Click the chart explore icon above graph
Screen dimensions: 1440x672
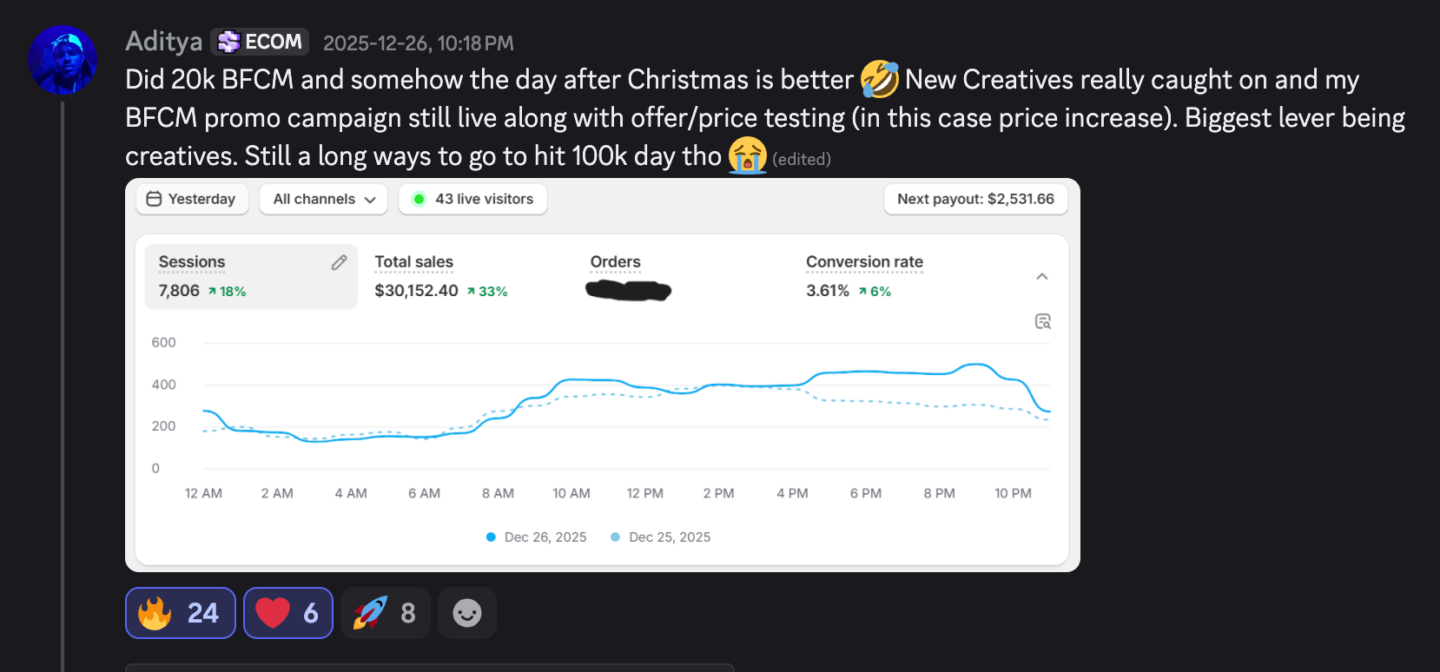click(x=1043, y=321)
